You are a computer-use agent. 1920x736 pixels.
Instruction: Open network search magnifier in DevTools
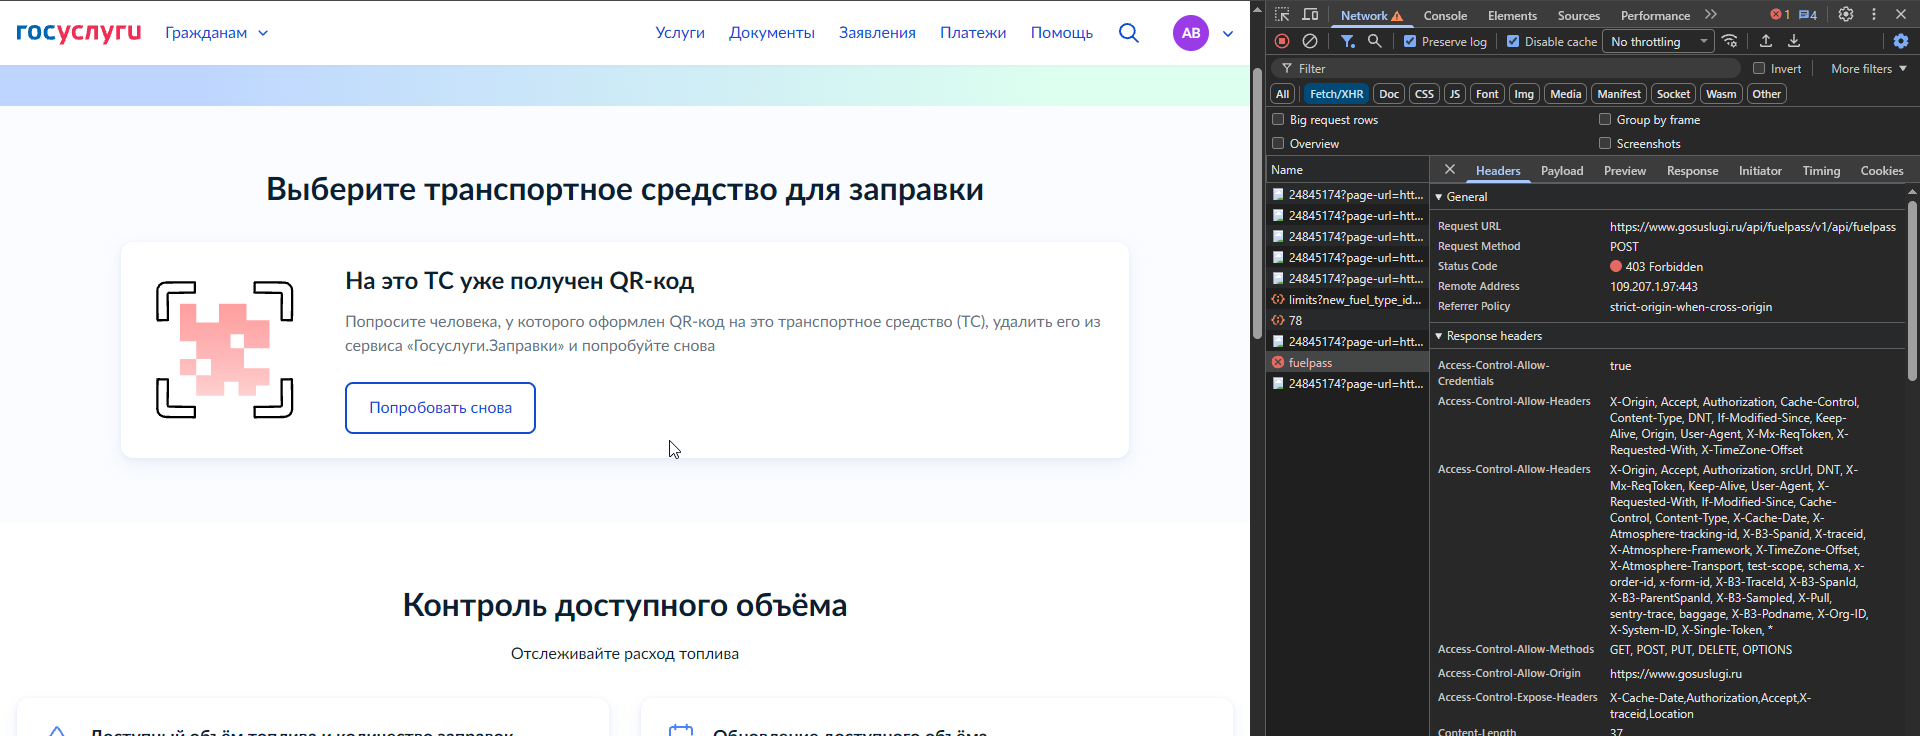[1375, 41]
